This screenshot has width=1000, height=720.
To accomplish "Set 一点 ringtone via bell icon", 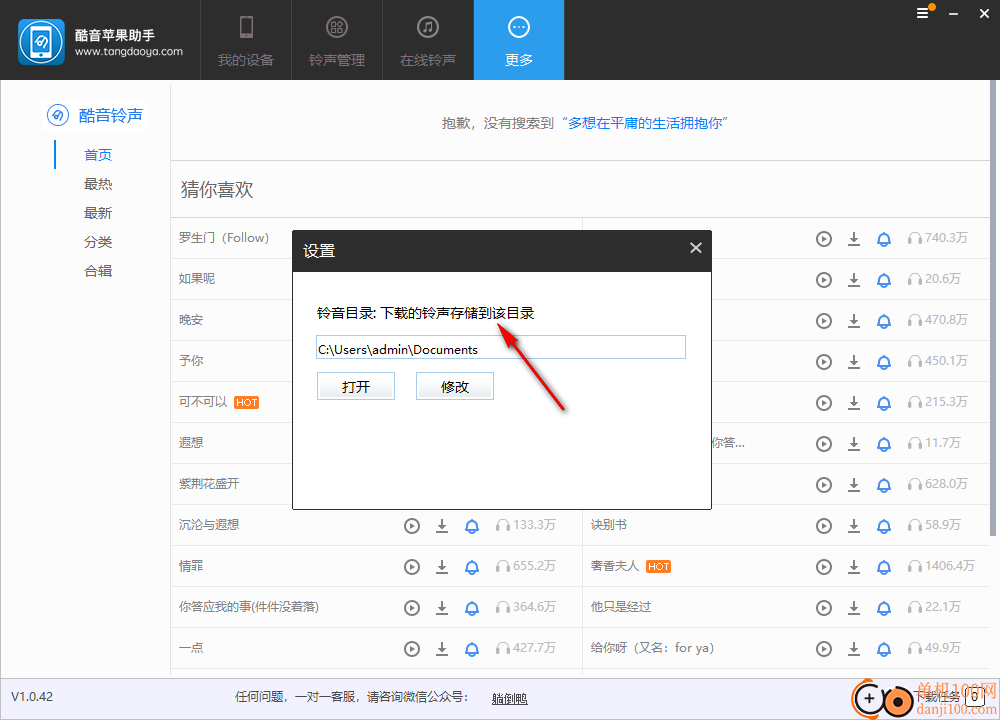I will click(472, 649).
